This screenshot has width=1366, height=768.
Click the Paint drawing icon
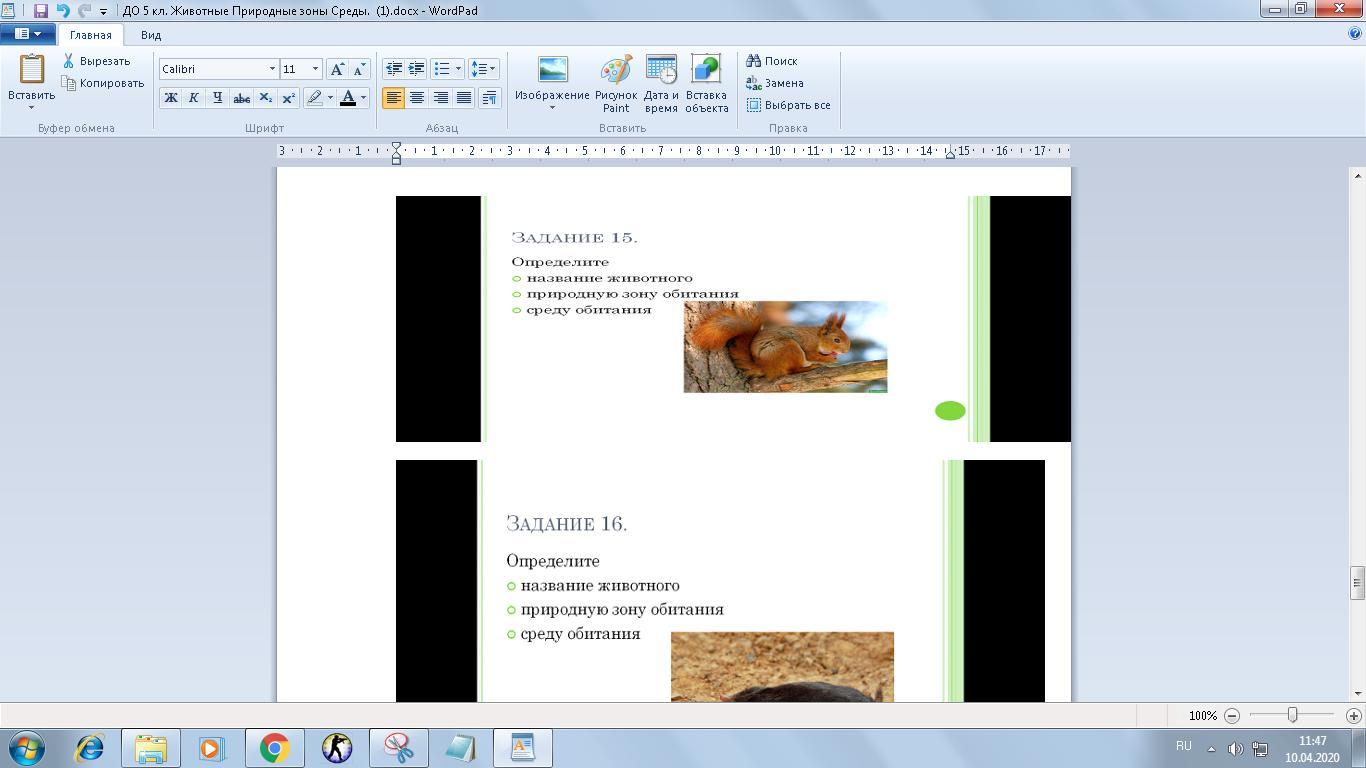(616, 72)
